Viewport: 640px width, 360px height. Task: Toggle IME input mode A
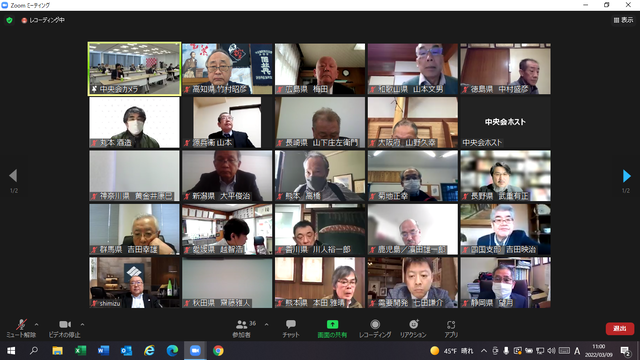(x=577, y=351)
